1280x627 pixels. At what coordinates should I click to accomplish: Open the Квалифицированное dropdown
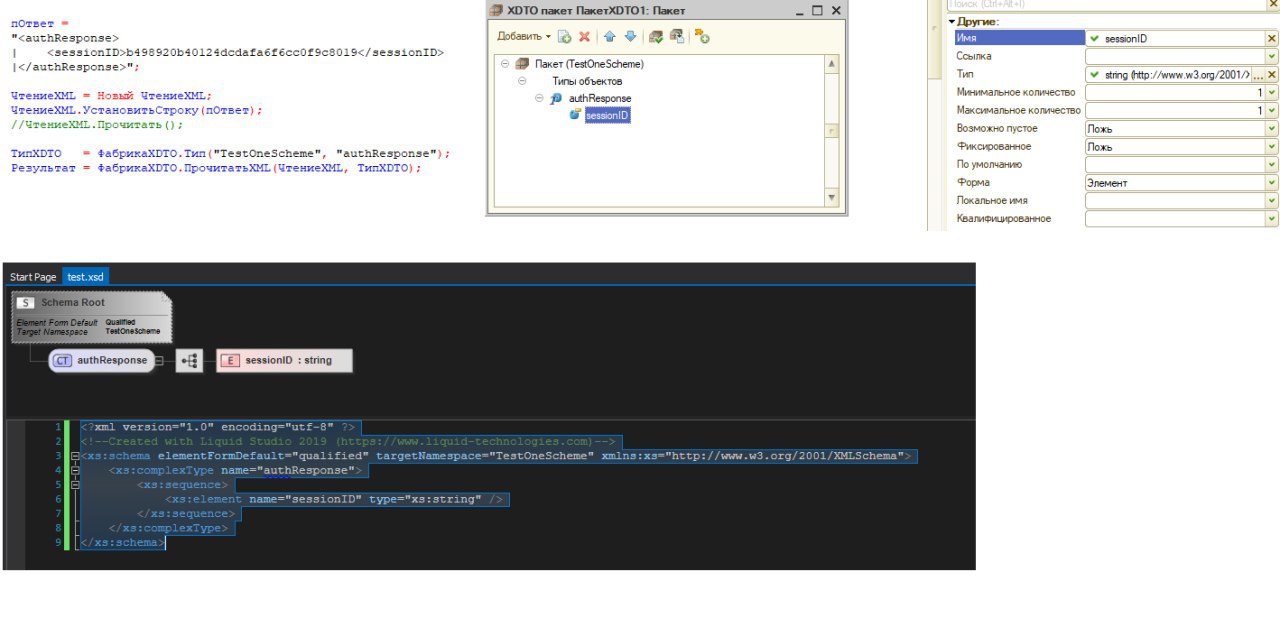(x=1272, y=218)
